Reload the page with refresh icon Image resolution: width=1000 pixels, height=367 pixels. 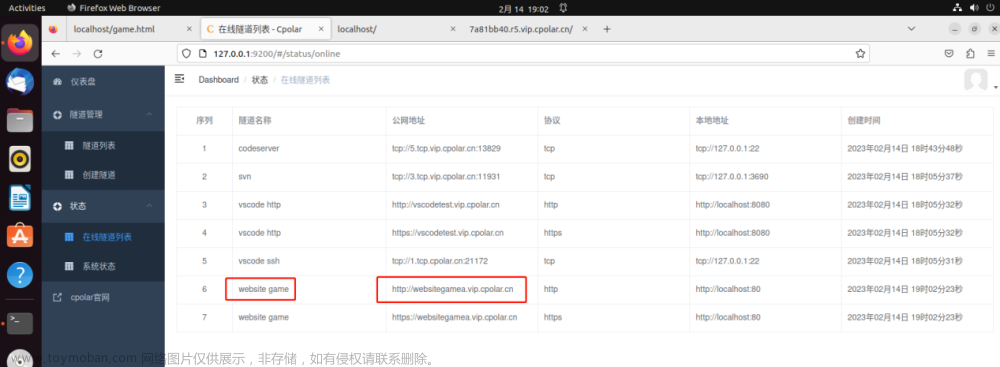pyautogui.click(x=98, y=54)
